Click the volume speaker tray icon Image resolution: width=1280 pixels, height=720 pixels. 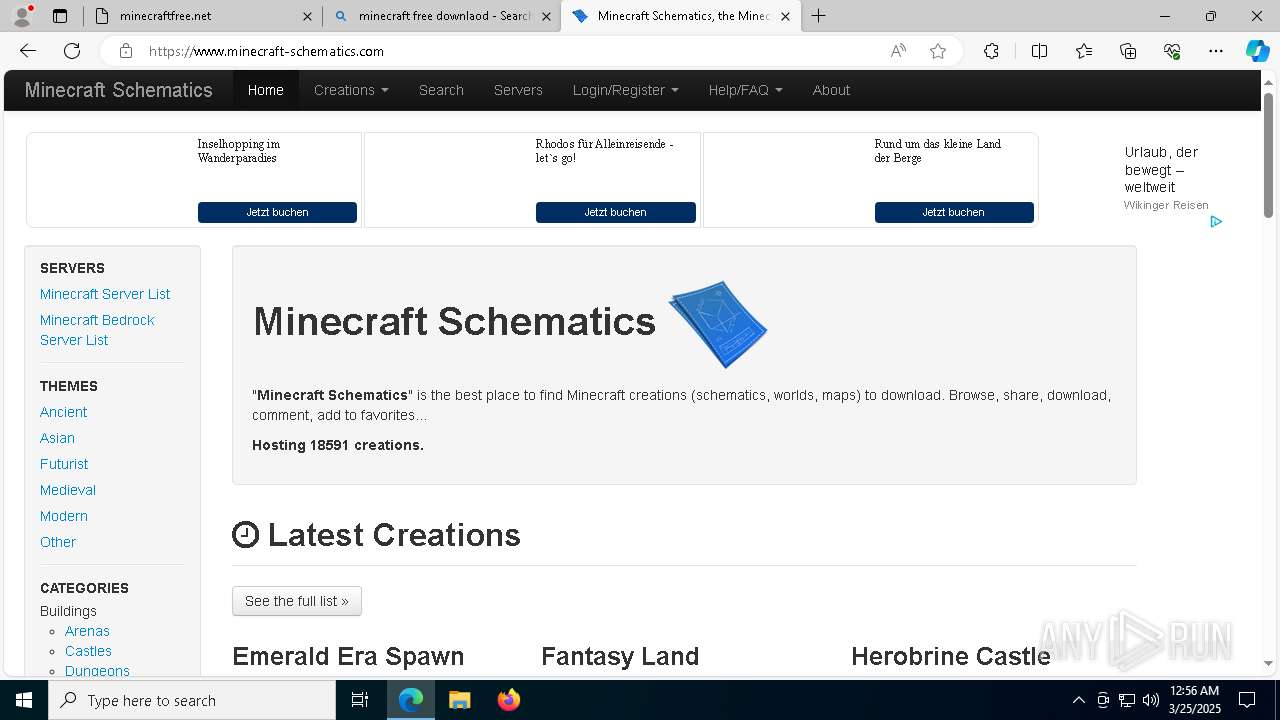click(x=1151, y=700)
